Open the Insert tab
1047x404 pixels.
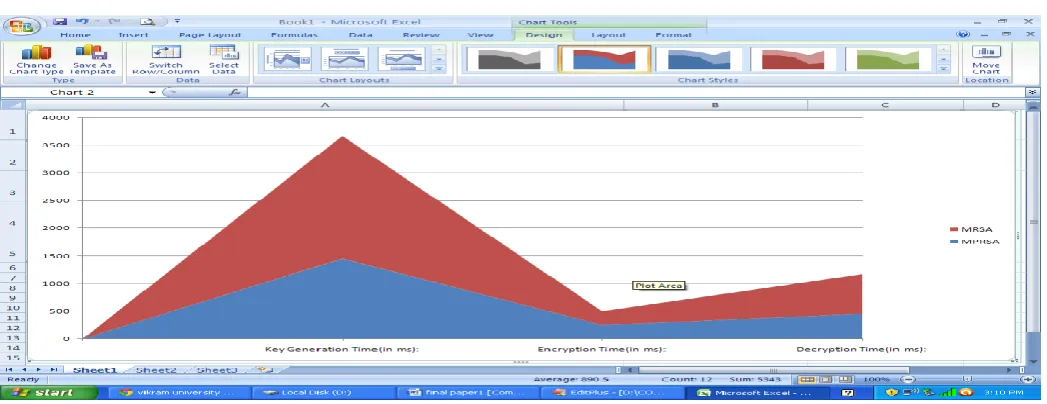134,35
